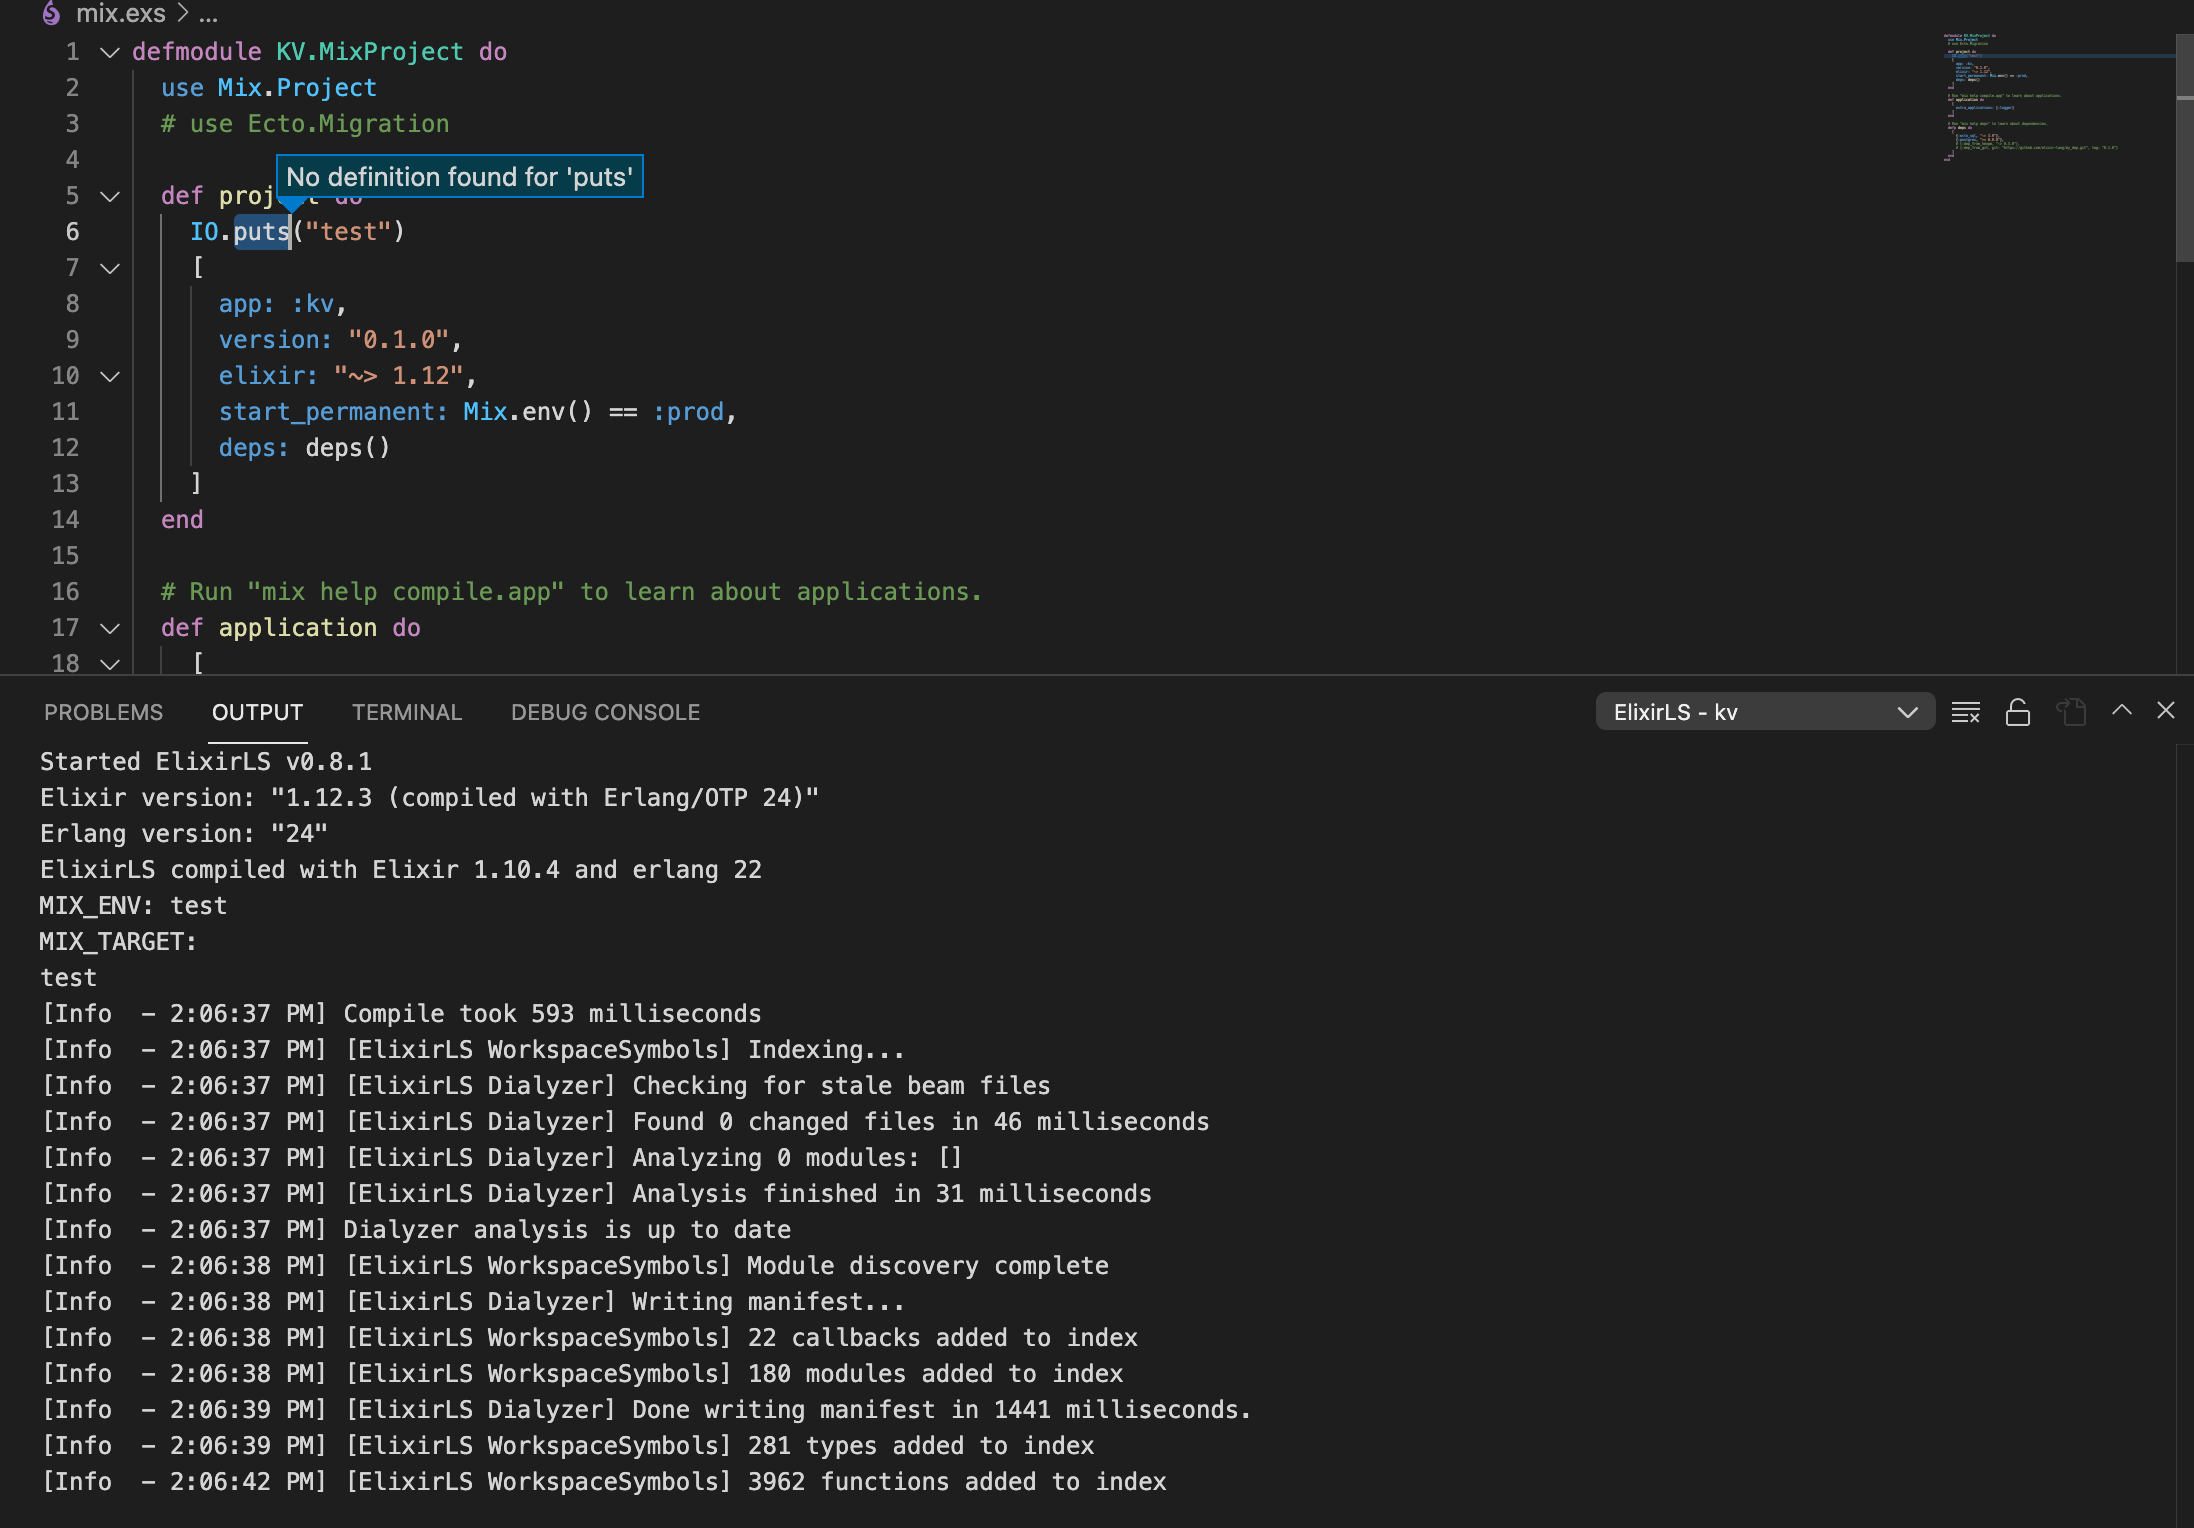Image resolution: width=2194 pixels, height=1528 pixels.
Task: Collapse def application on line 17
Action: [x=109, y=628]
